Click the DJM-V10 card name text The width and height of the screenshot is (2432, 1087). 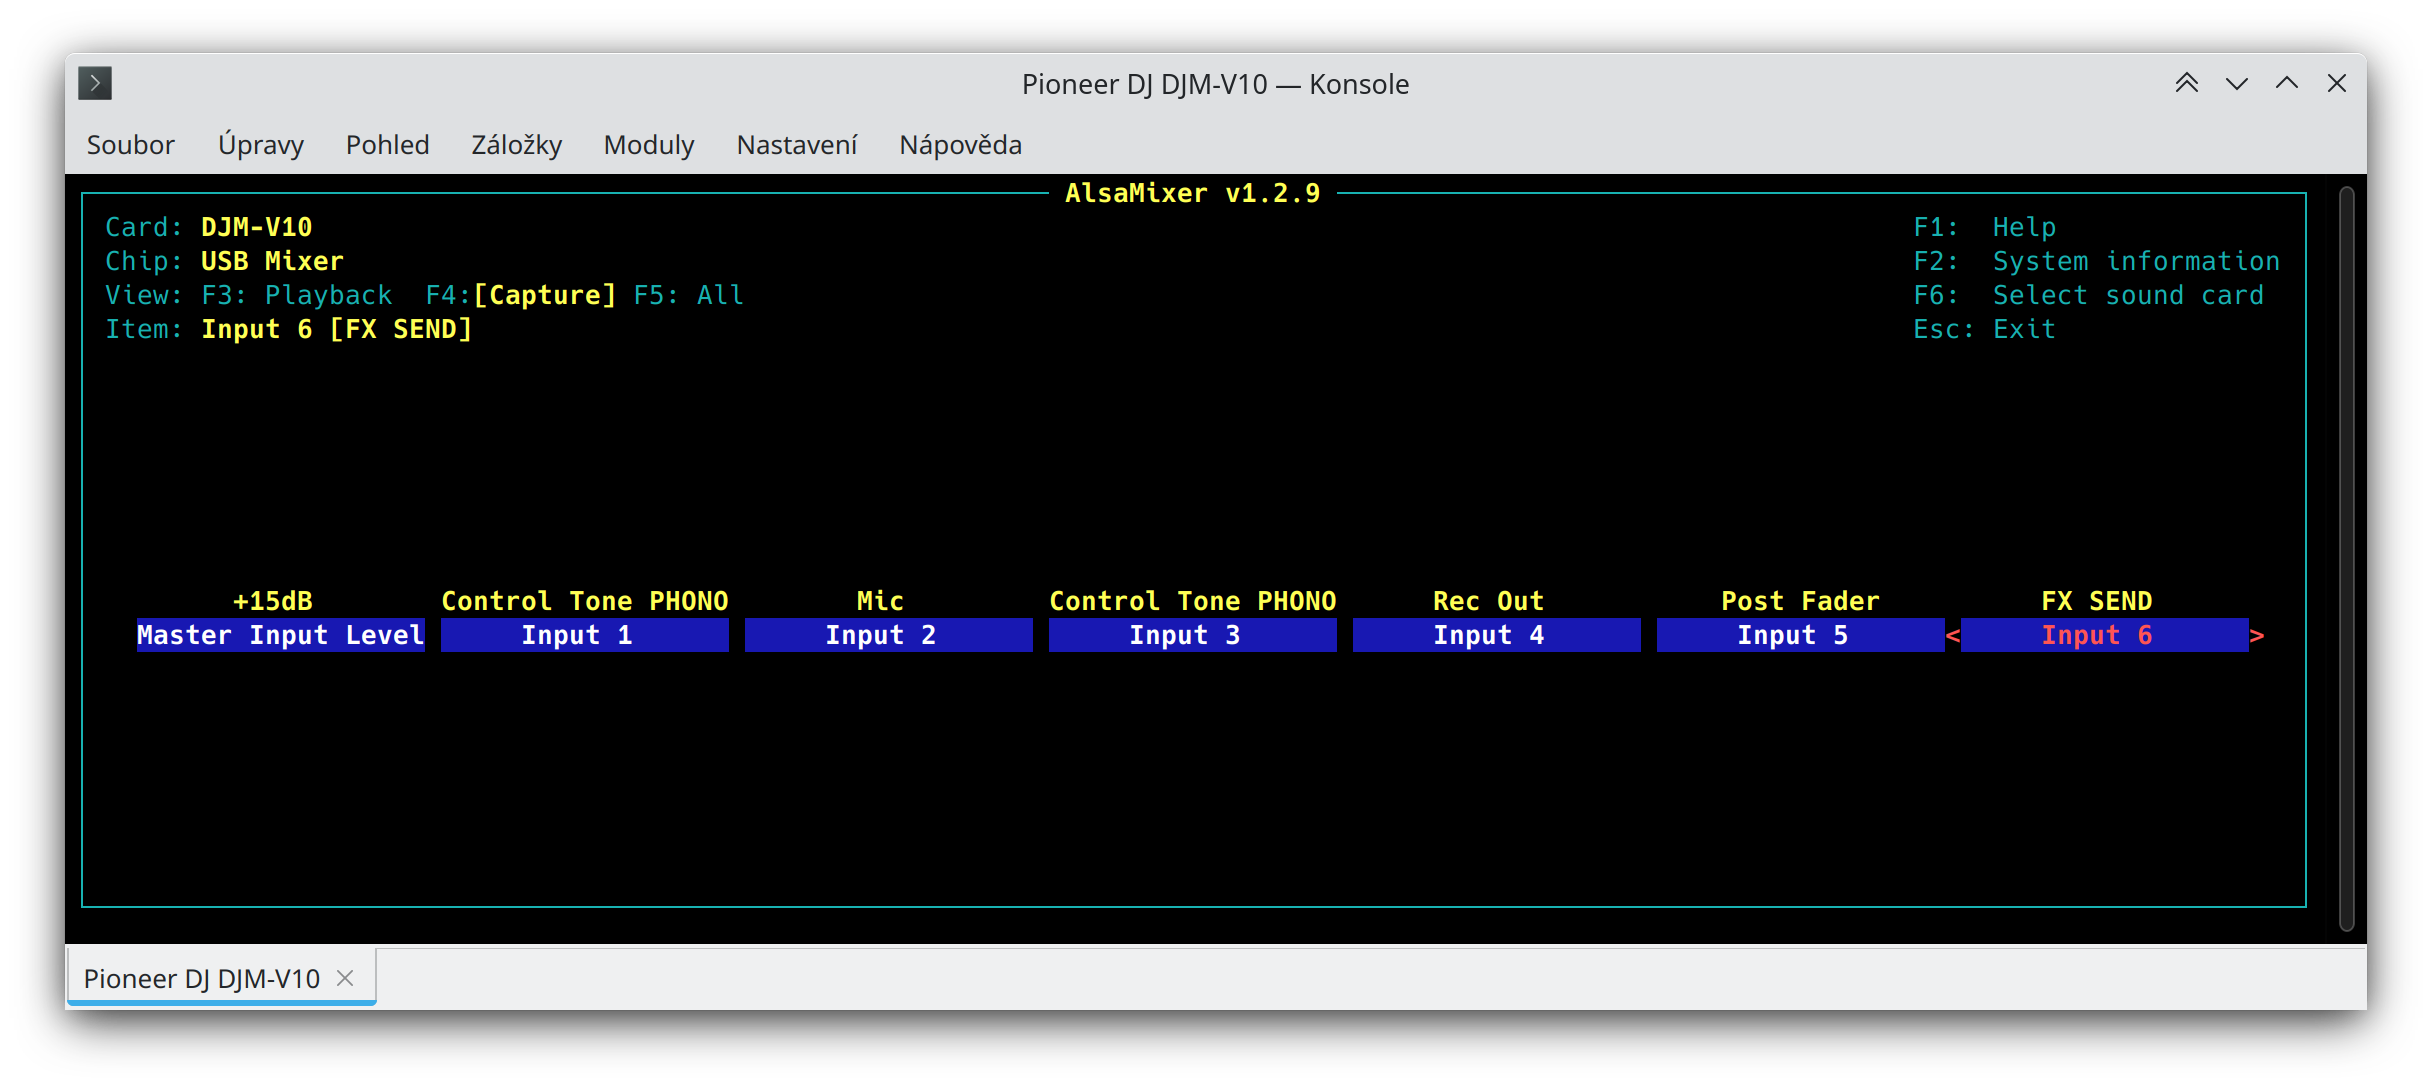(x=257, y=227)
